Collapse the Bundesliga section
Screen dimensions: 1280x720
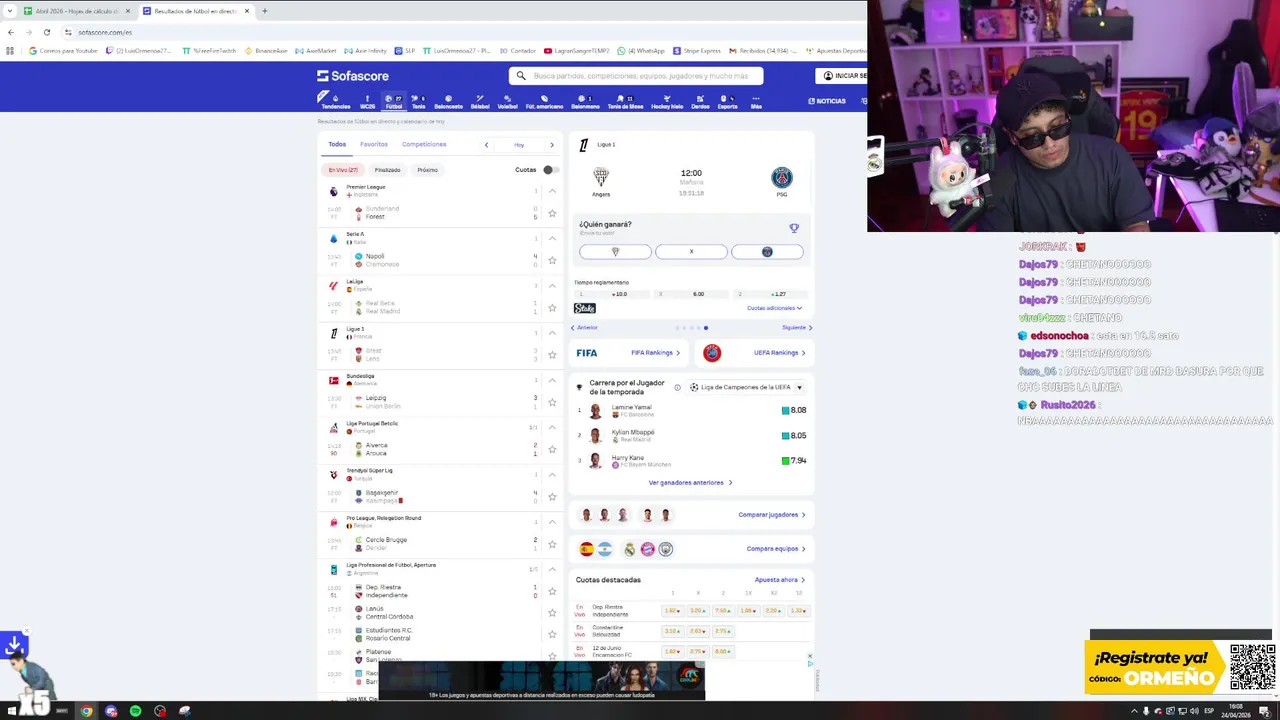coord(552,380)
